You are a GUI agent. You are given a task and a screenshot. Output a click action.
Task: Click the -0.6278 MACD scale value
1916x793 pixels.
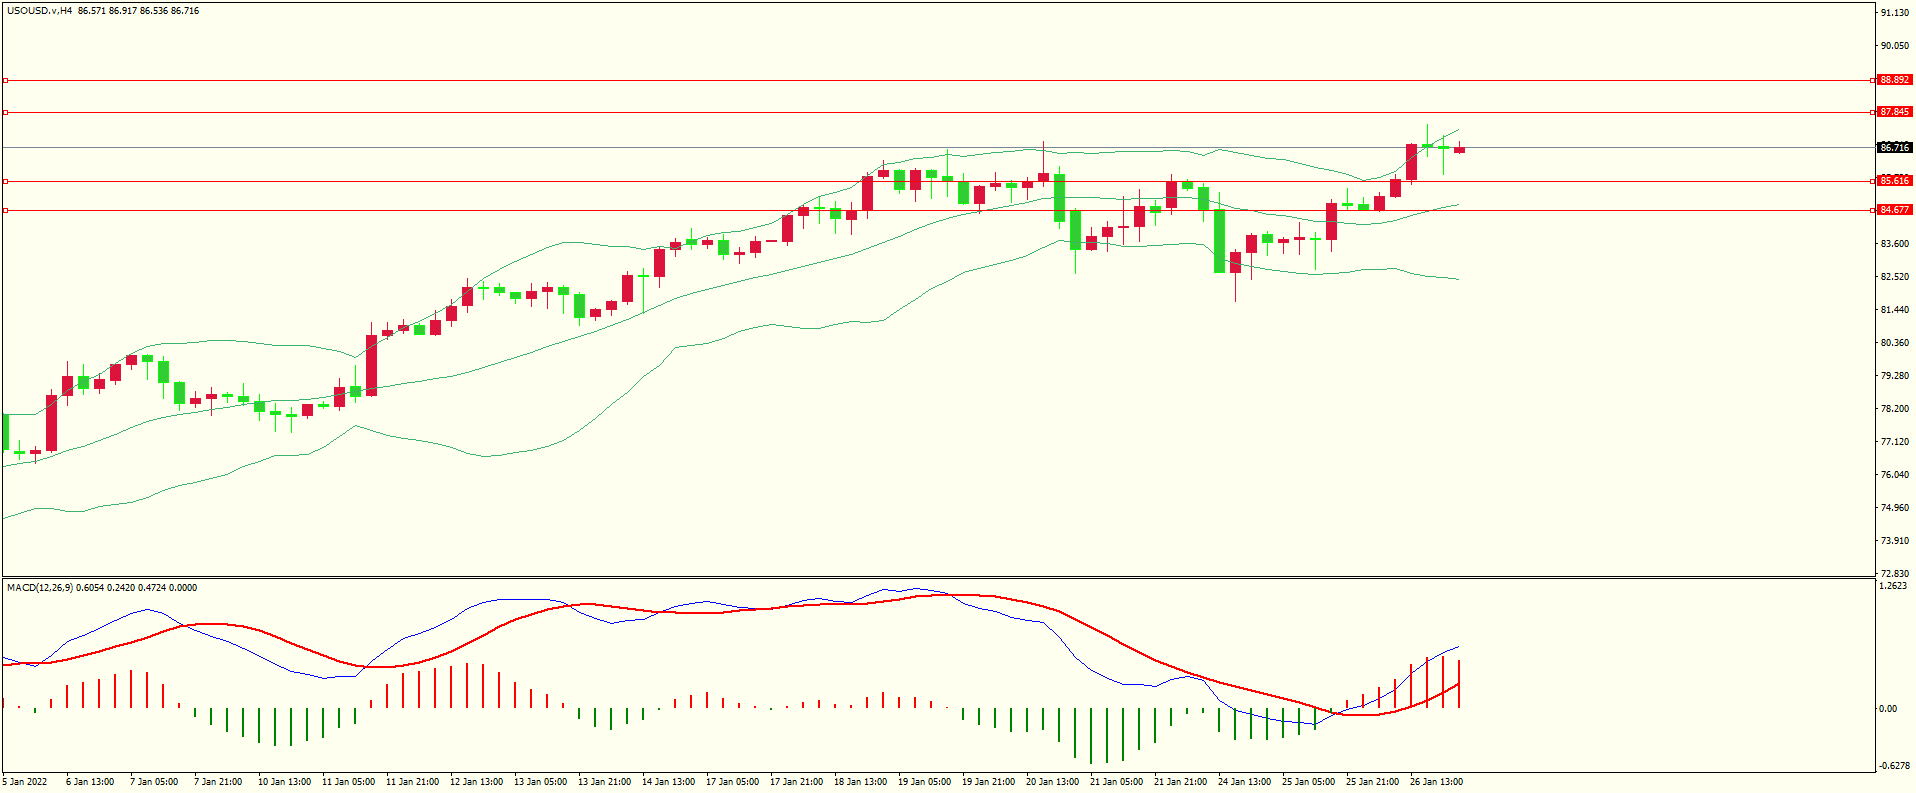[x=1895, y=766]
